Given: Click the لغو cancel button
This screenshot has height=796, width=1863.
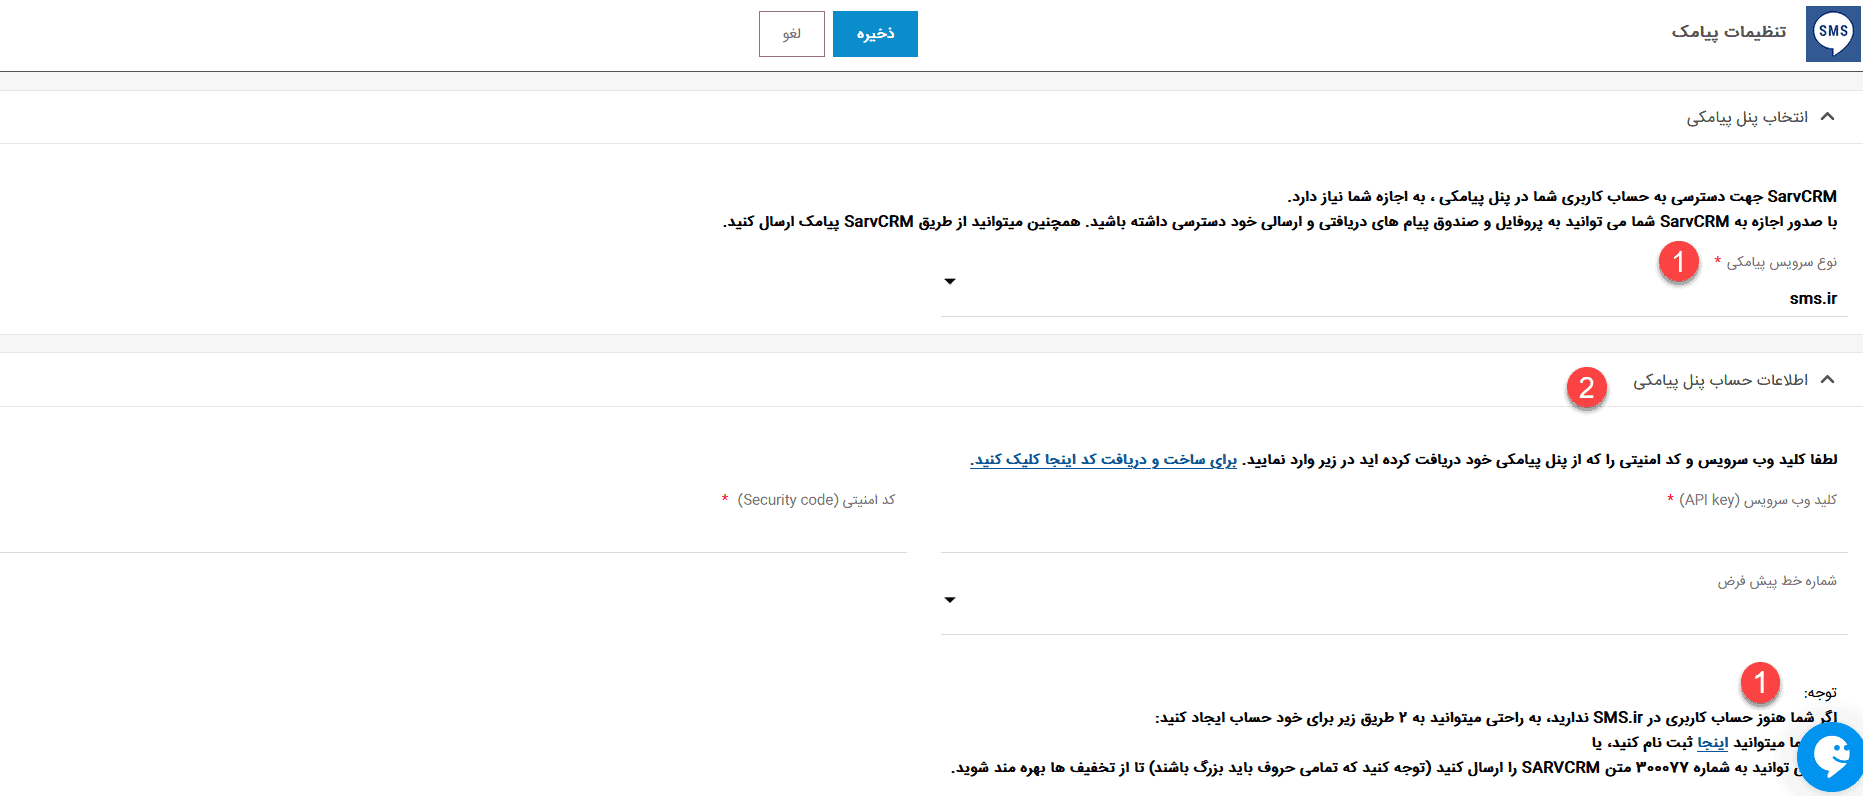Looking at the screenshot, I should click(792, 34).
